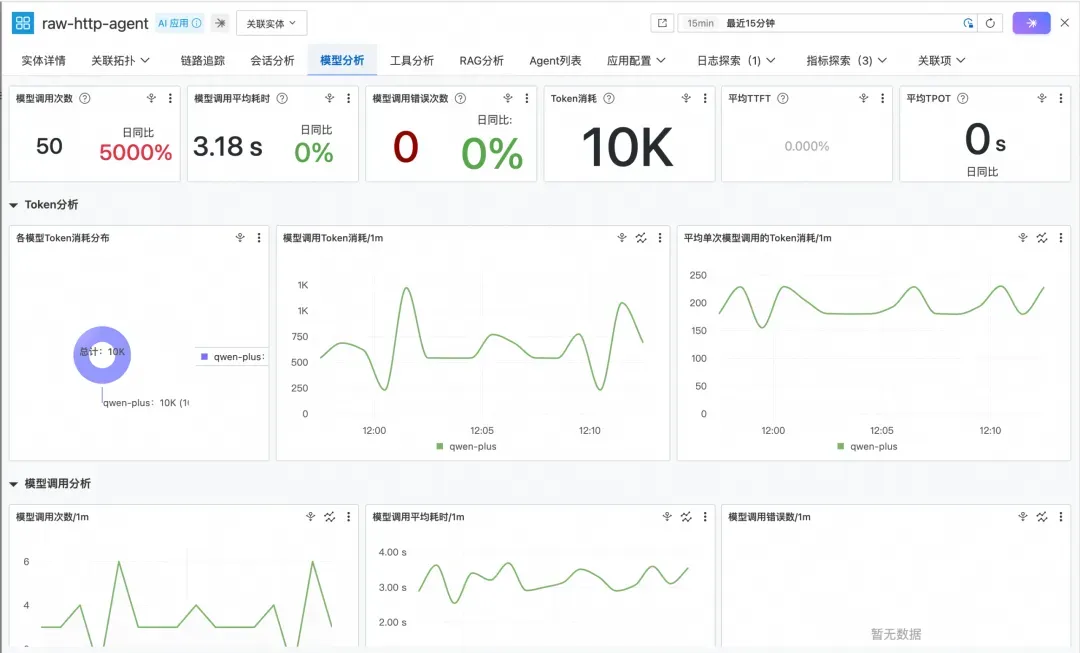The height and width of the screenshot is (653, 1080).
Task: Open the 关联实体 dropdown
Action: (271, 23)
